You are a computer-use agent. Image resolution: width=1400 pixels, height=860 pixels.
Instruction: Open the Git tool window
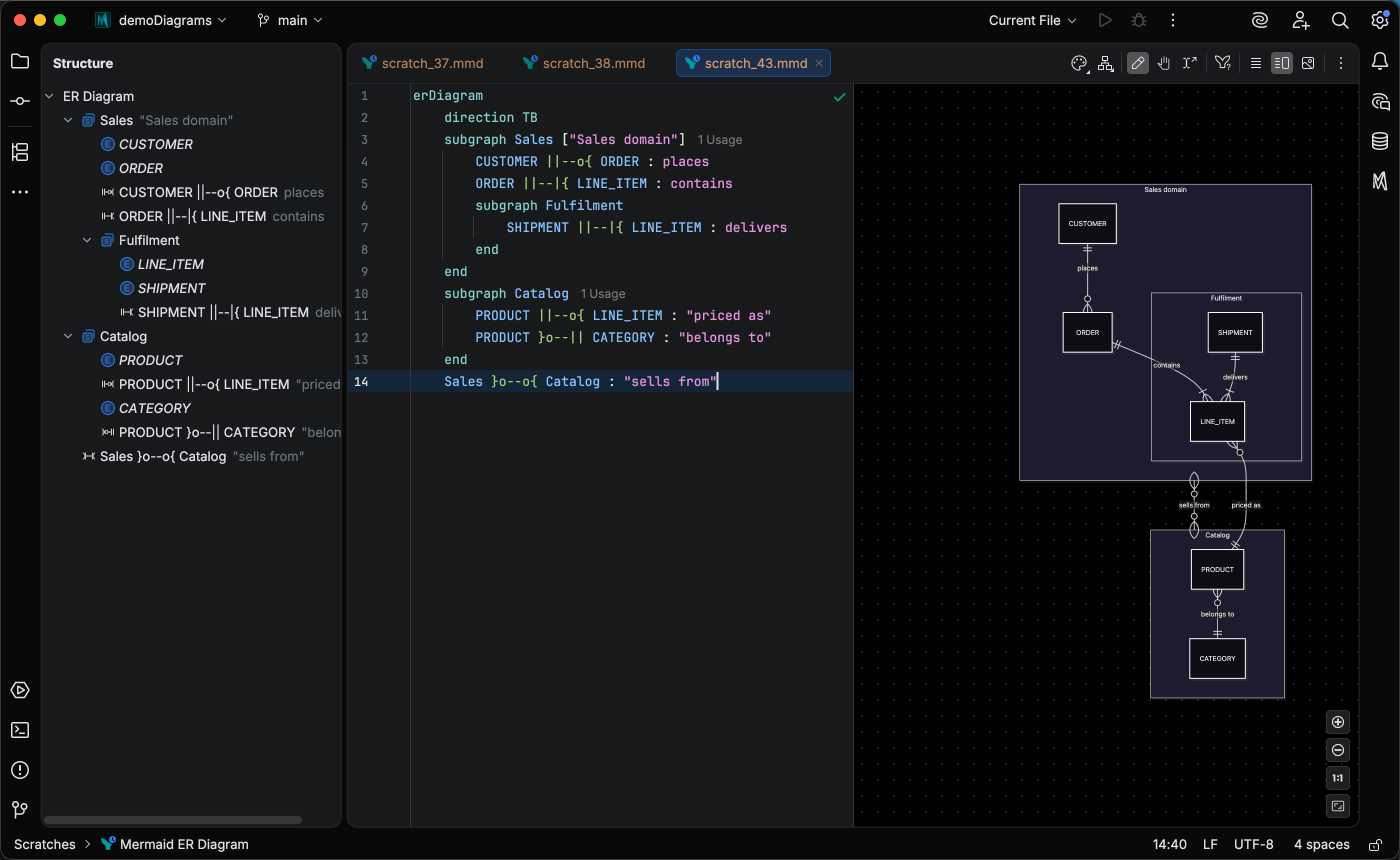[x=20, y=810]
